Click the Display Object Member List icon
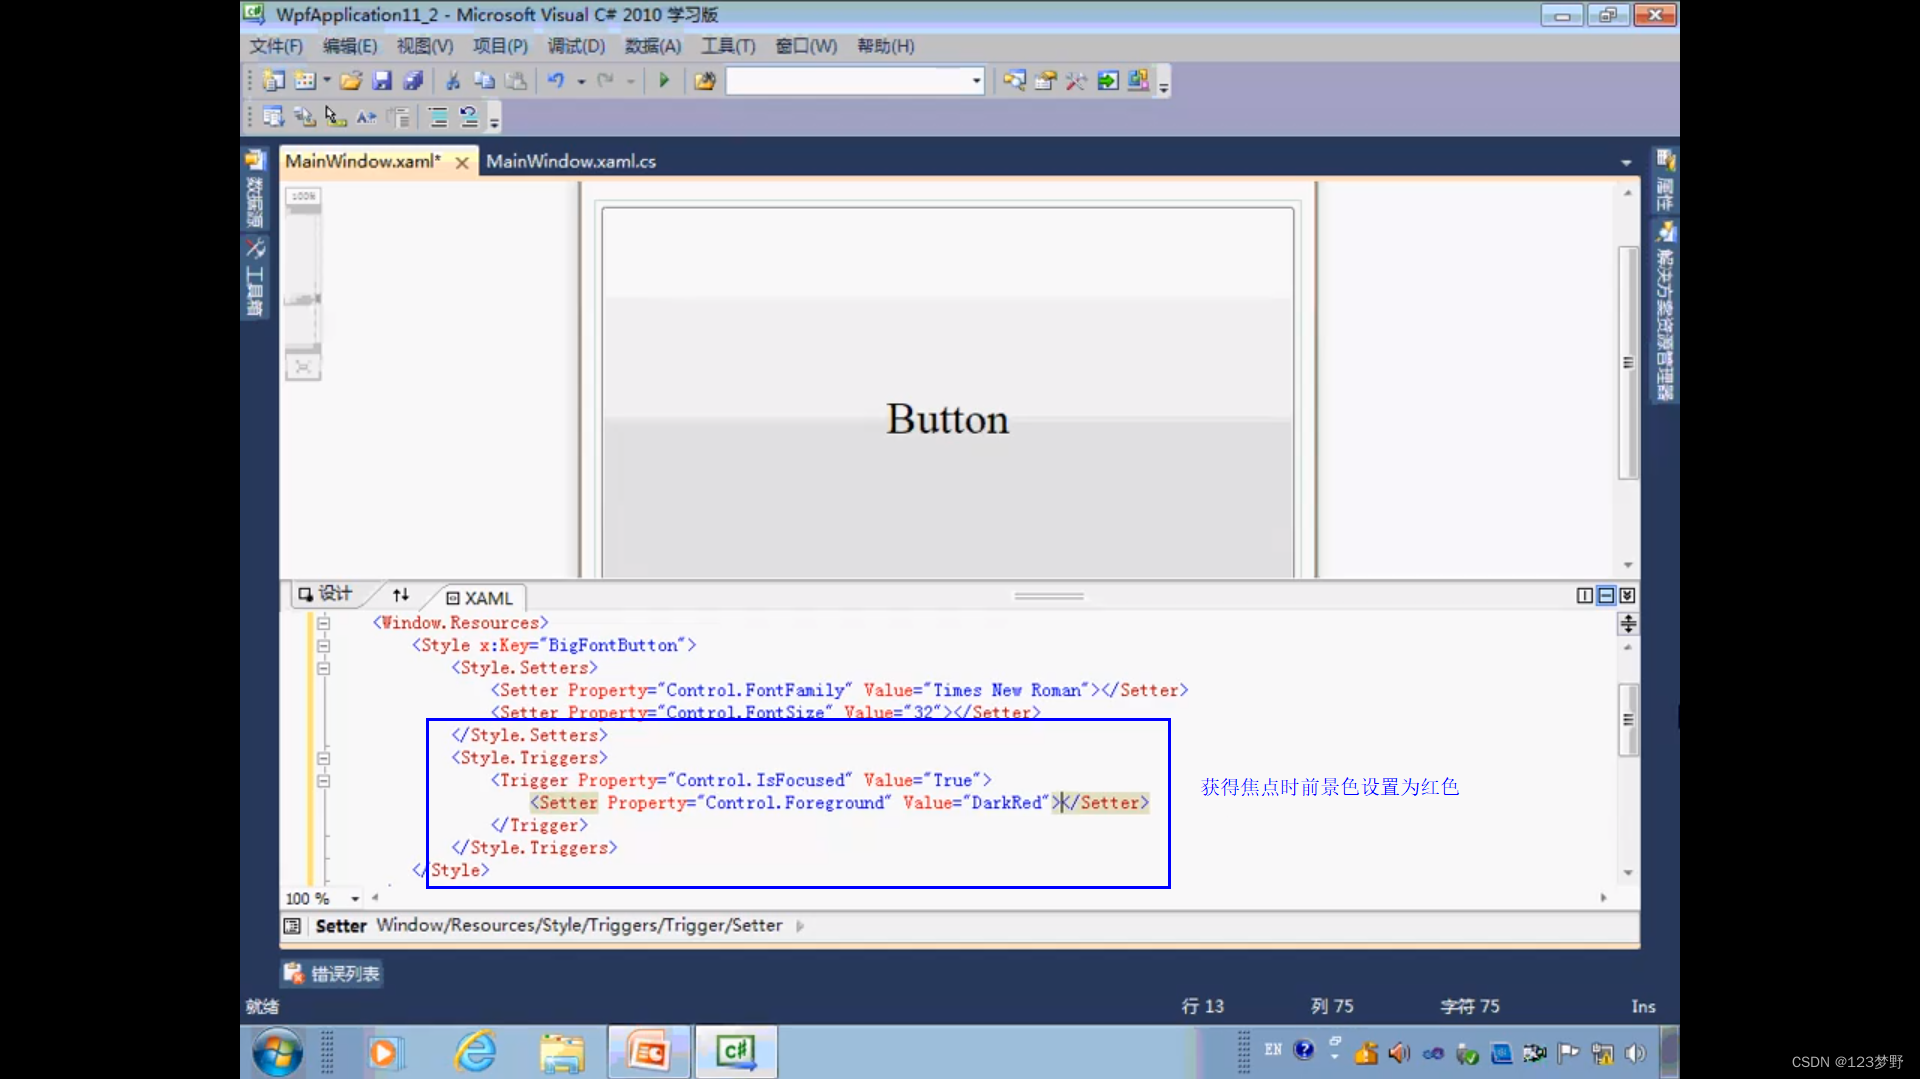 [273, 117]
